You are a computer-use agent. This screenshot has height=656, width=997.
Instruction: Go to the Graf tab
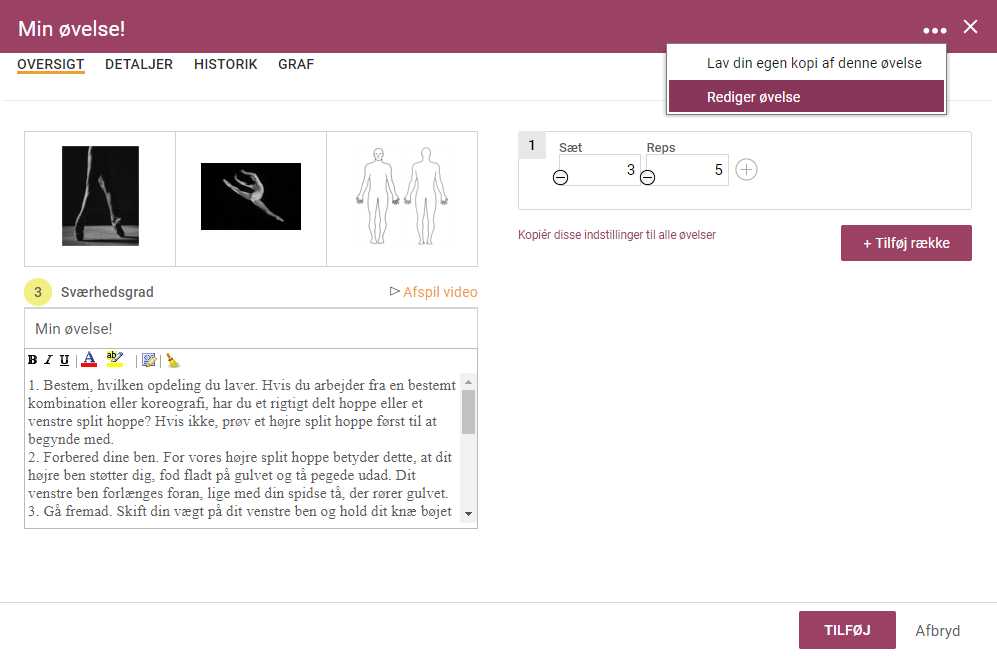[x=296, y=64]
